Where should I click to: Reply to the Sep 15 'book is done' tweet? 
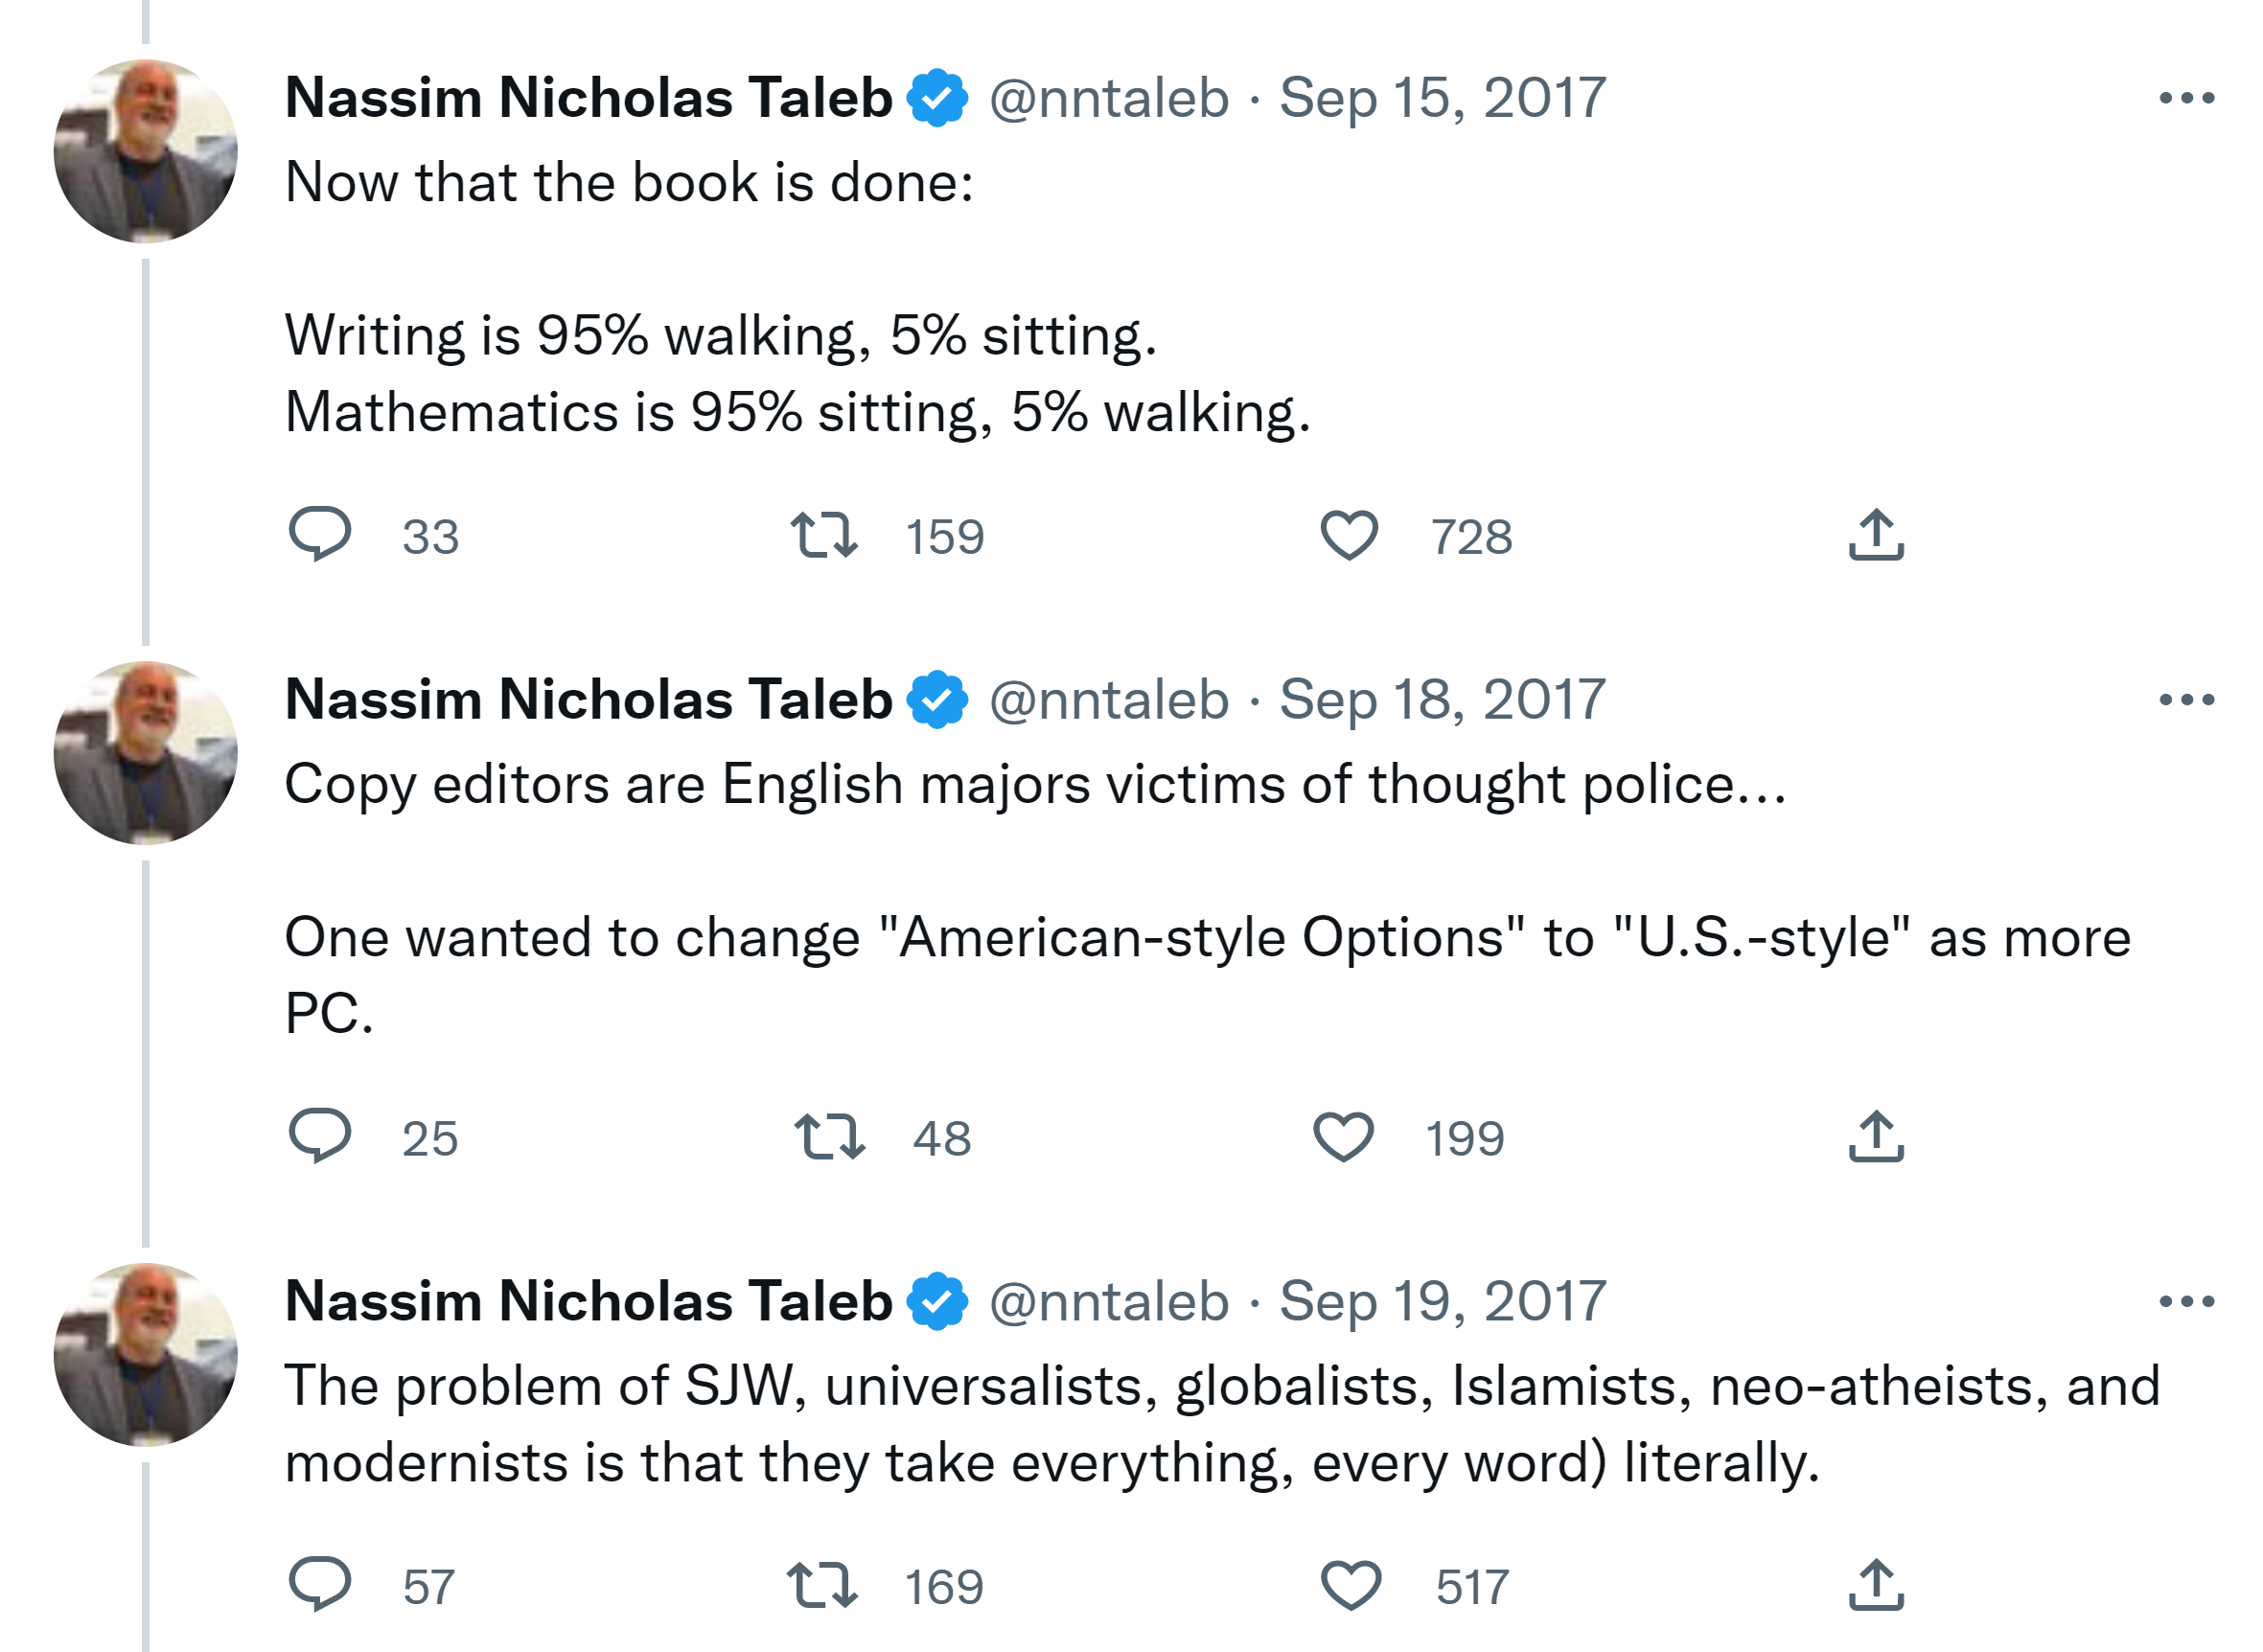point(319,534)
